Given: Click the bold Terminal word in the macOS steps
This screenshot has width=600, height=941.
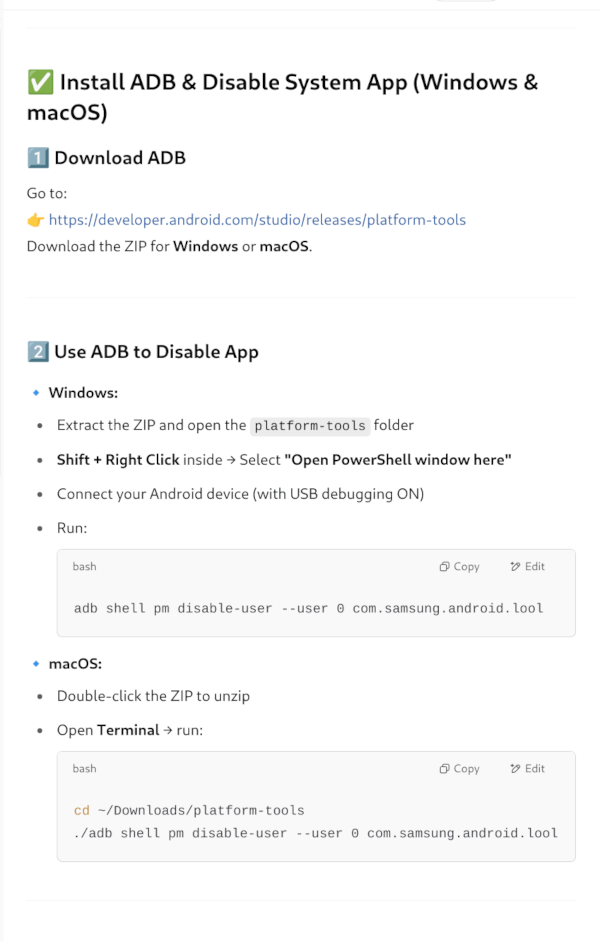Looking at the screenshot, I should point(128,730).
